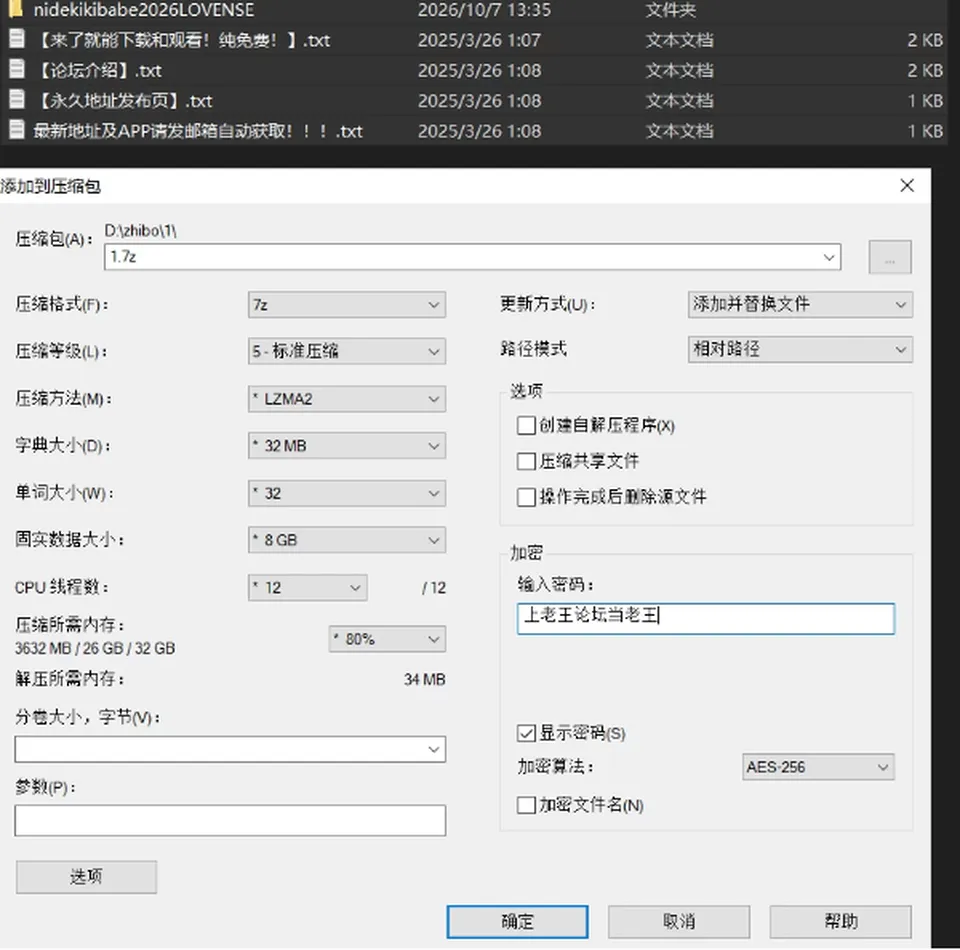Screen dimensions: 960x950
Task: Tick the 压缩共享文件 checkbox
Action: pyautogui.click(x=526, y=461)
